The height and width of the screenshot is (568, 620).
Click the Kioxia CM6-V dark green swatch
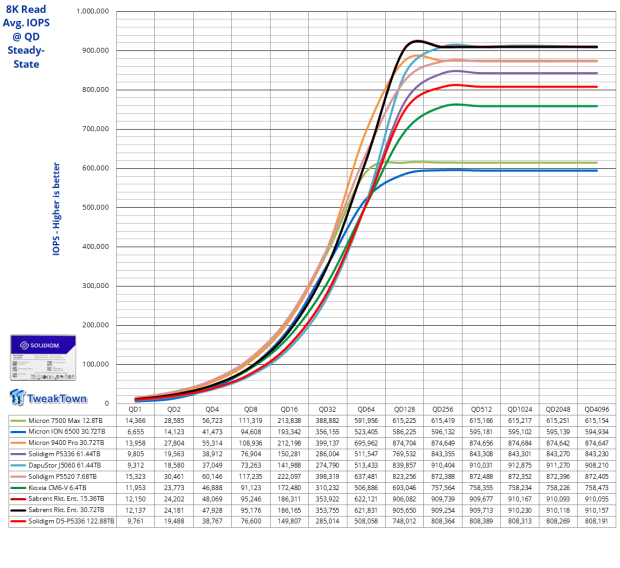(18, 488)
